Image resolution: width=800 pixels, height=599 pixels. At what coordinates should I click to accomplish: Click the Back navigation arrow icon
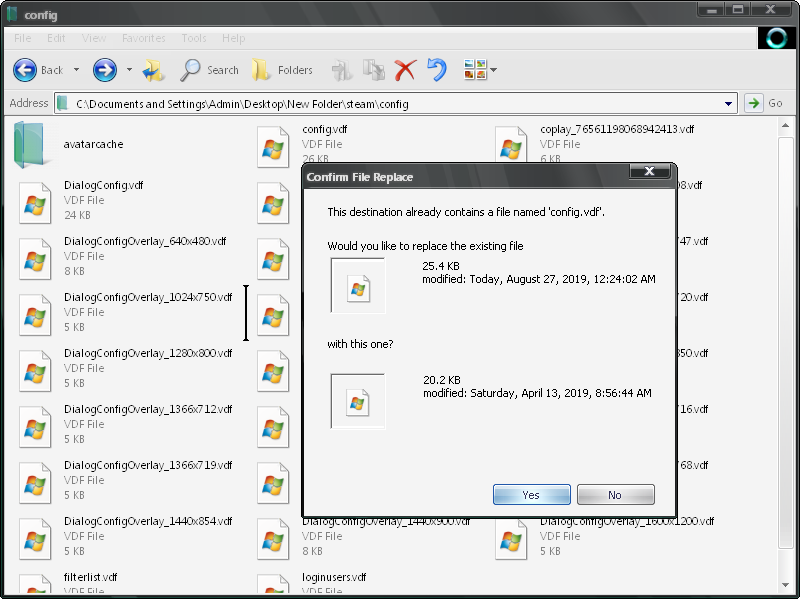click(25, 70)
